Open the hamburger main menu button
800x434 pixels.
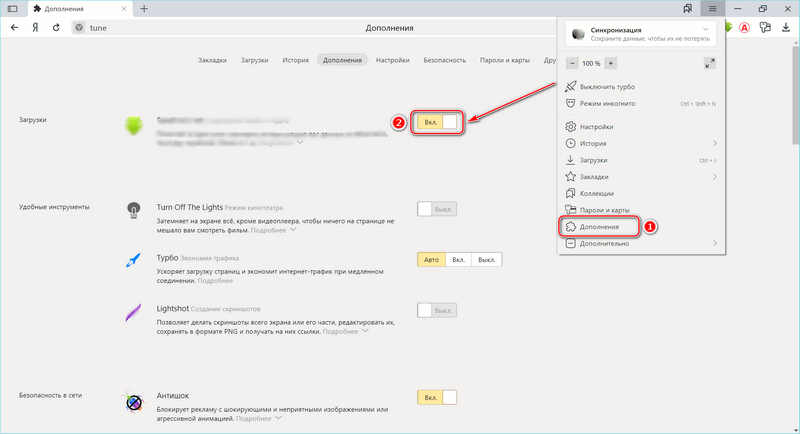coord(712,8)
